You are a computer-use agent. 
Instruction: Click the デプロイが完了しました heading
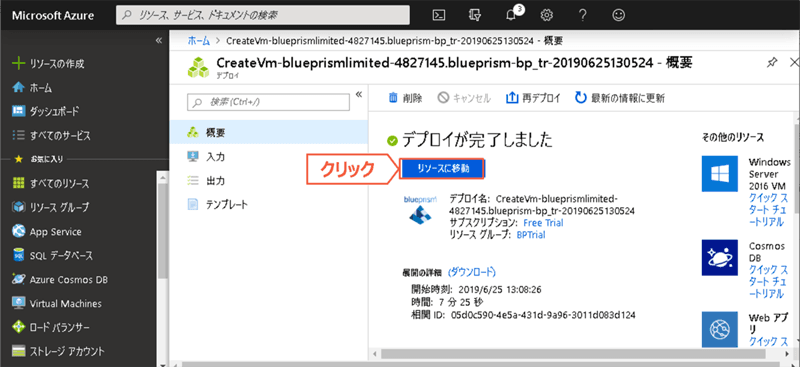pos(477,140)
